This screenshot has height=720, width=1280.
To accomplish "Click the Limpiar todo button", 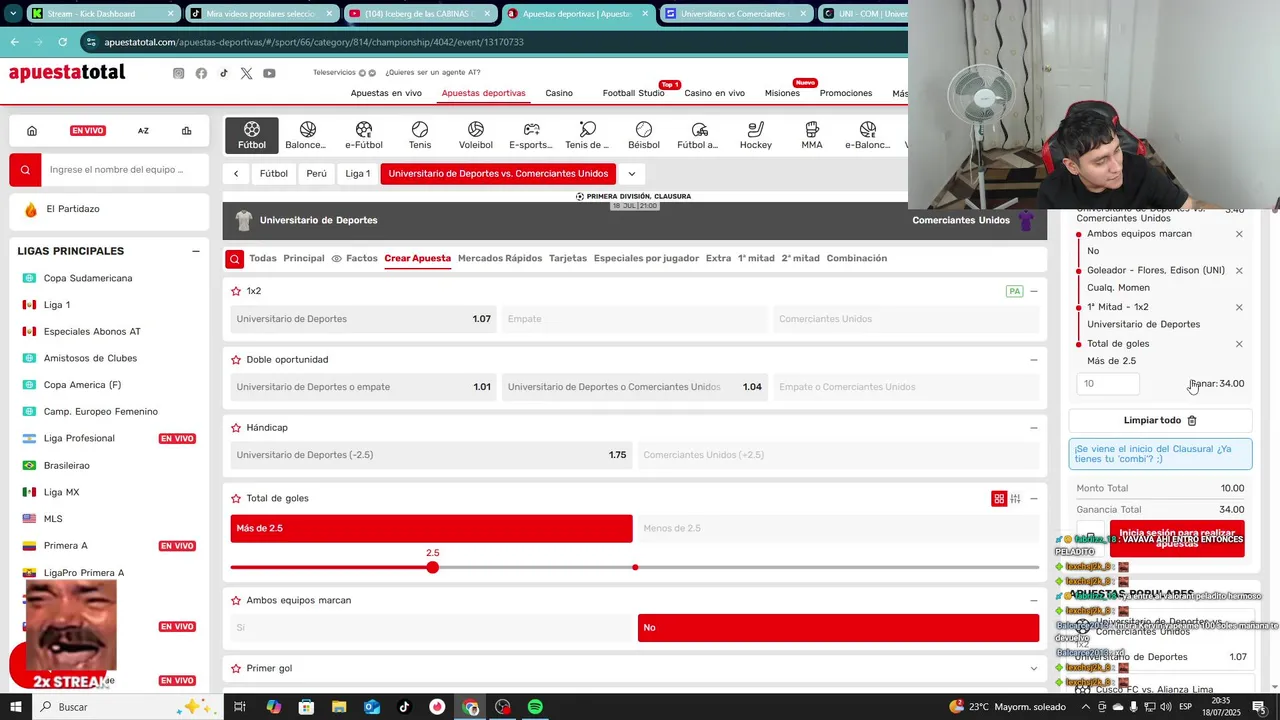I will (1160, 421).
